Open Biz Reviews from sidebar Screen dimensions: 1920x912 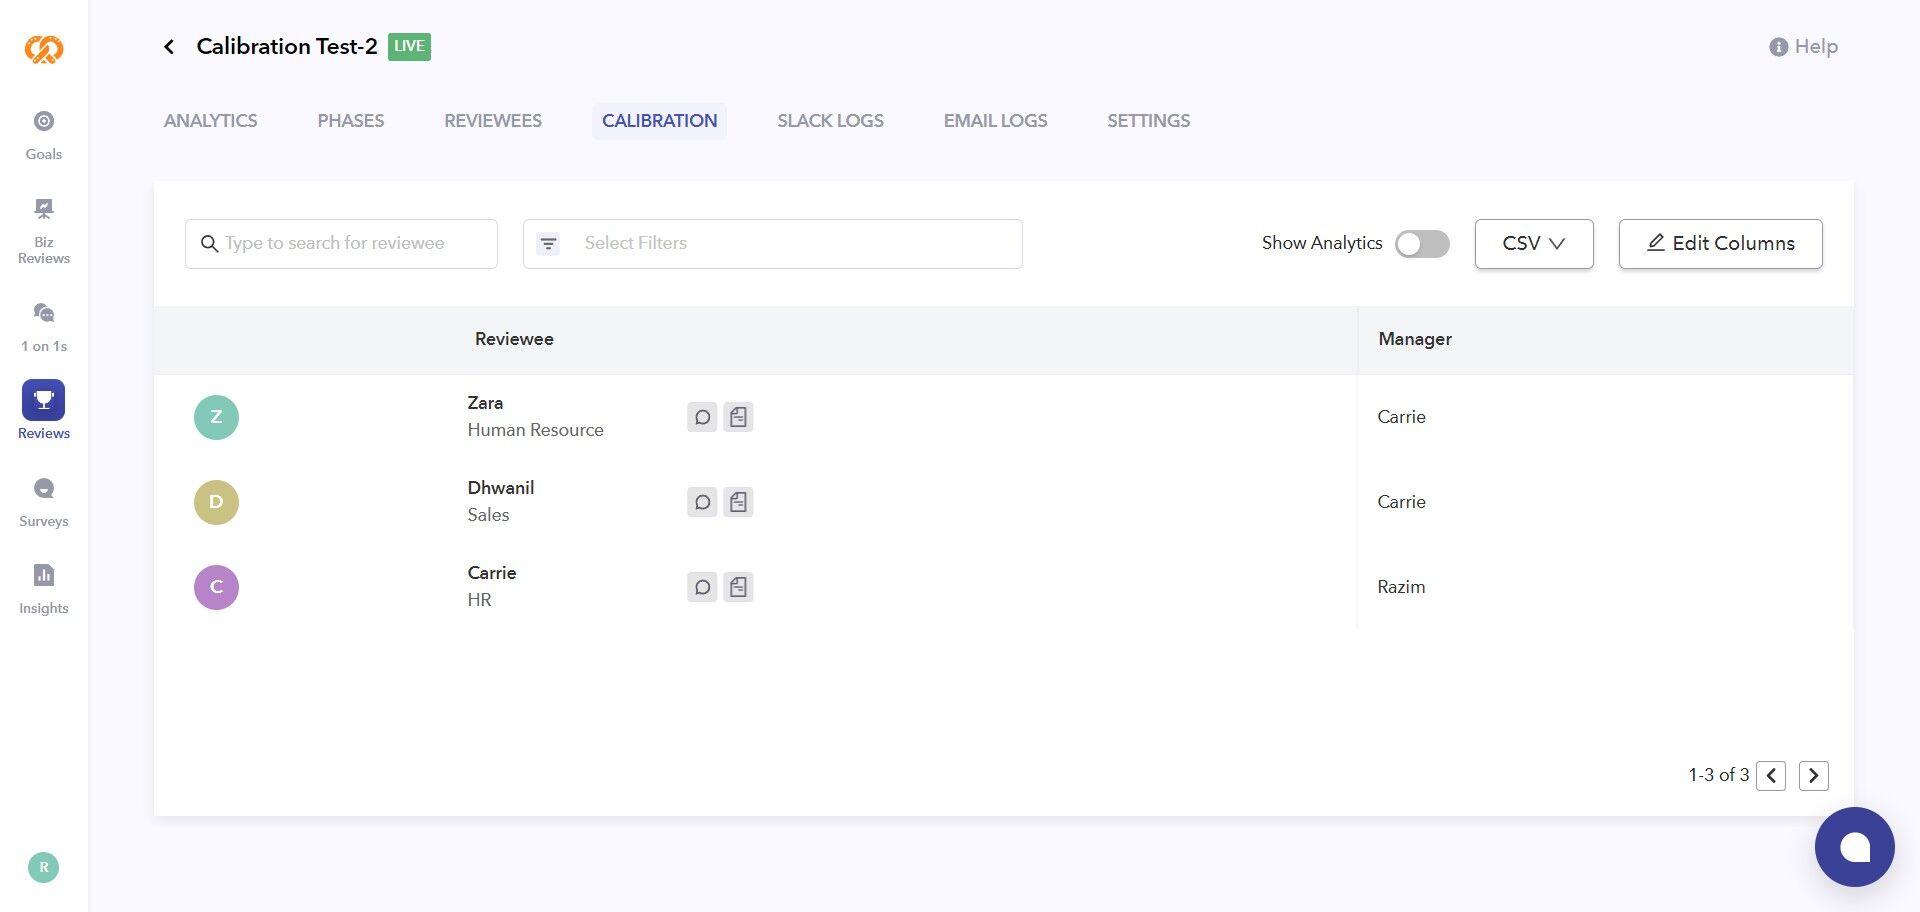click(44, 210)
